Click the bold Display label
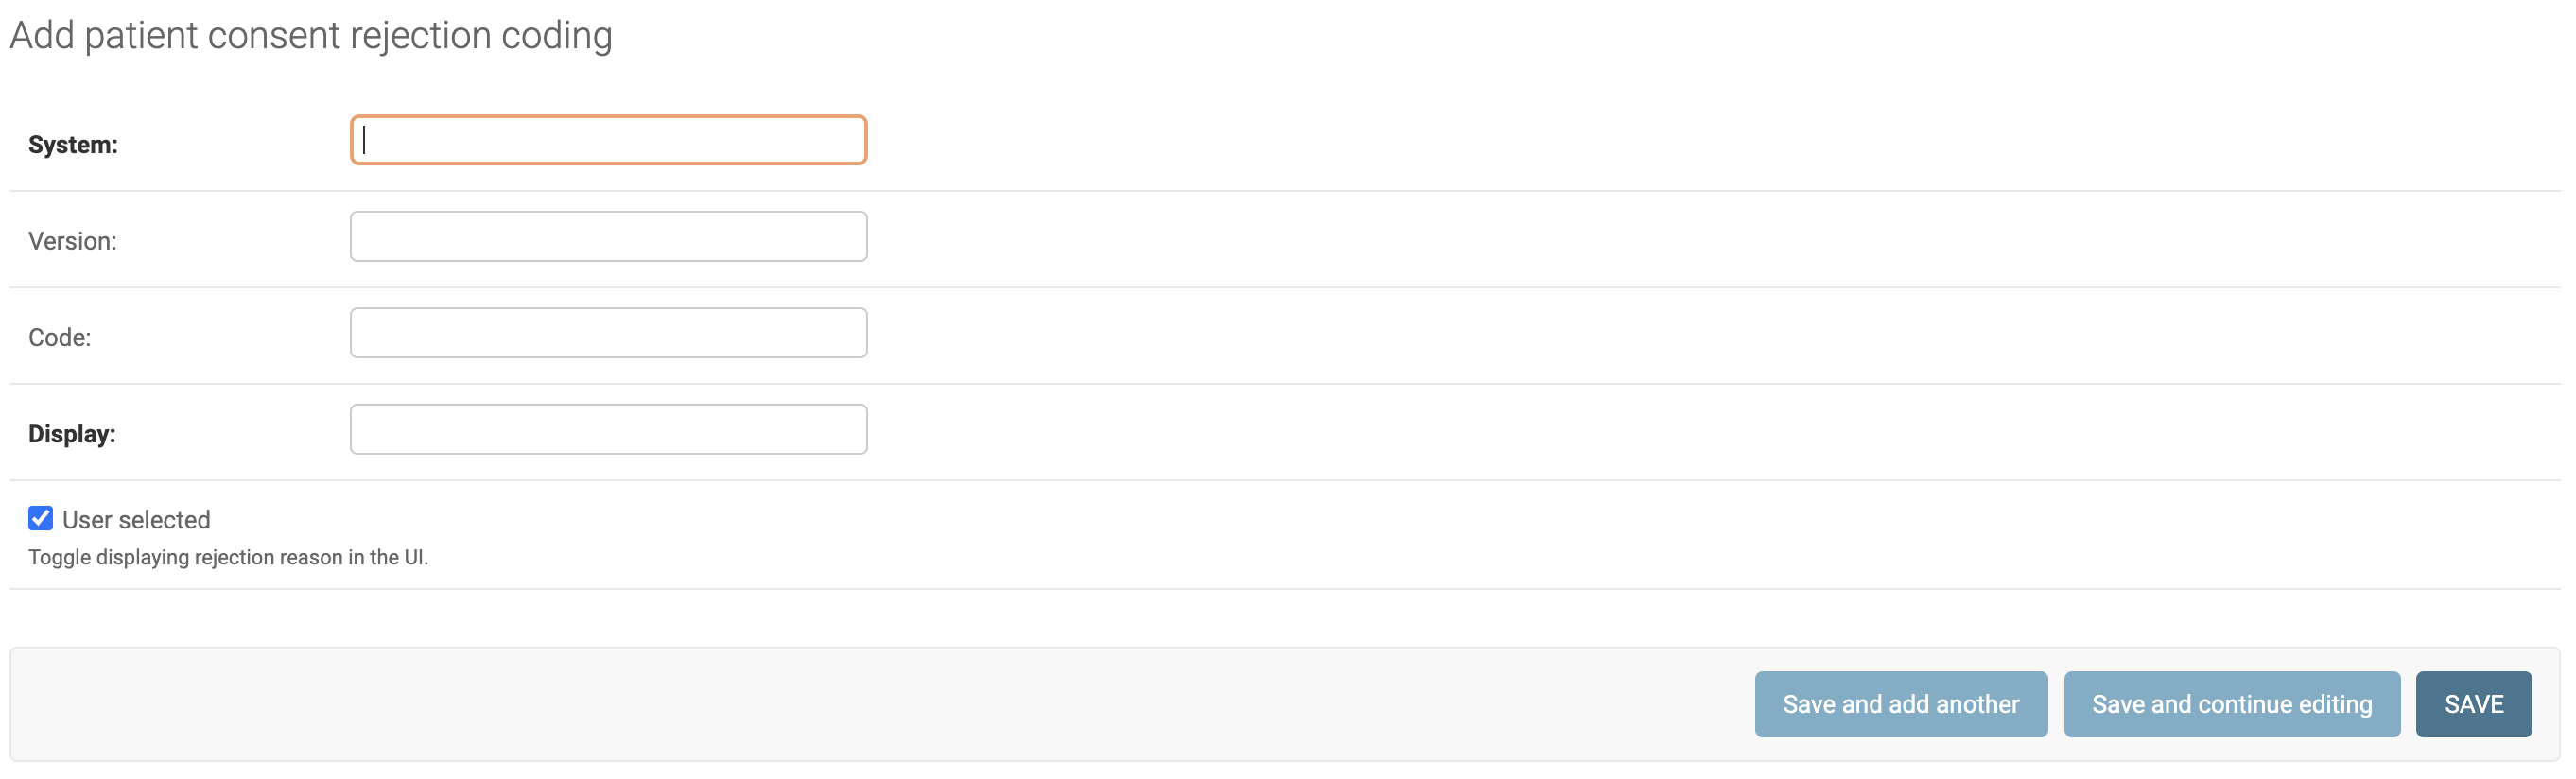This screenshot has width=2576, height=779. pyautogui.click(x=72, y=434)
